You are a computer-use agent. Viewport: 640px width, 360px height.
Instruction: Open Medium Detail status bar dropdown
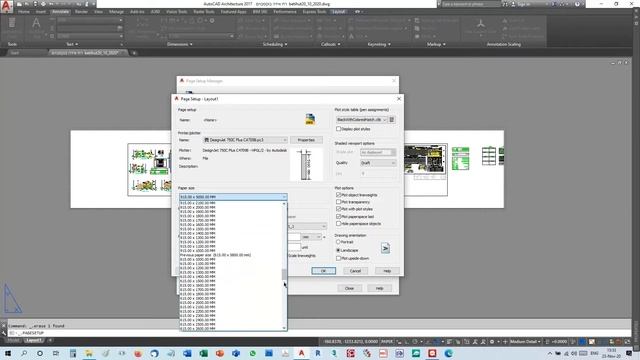click(x=525, y=341)
